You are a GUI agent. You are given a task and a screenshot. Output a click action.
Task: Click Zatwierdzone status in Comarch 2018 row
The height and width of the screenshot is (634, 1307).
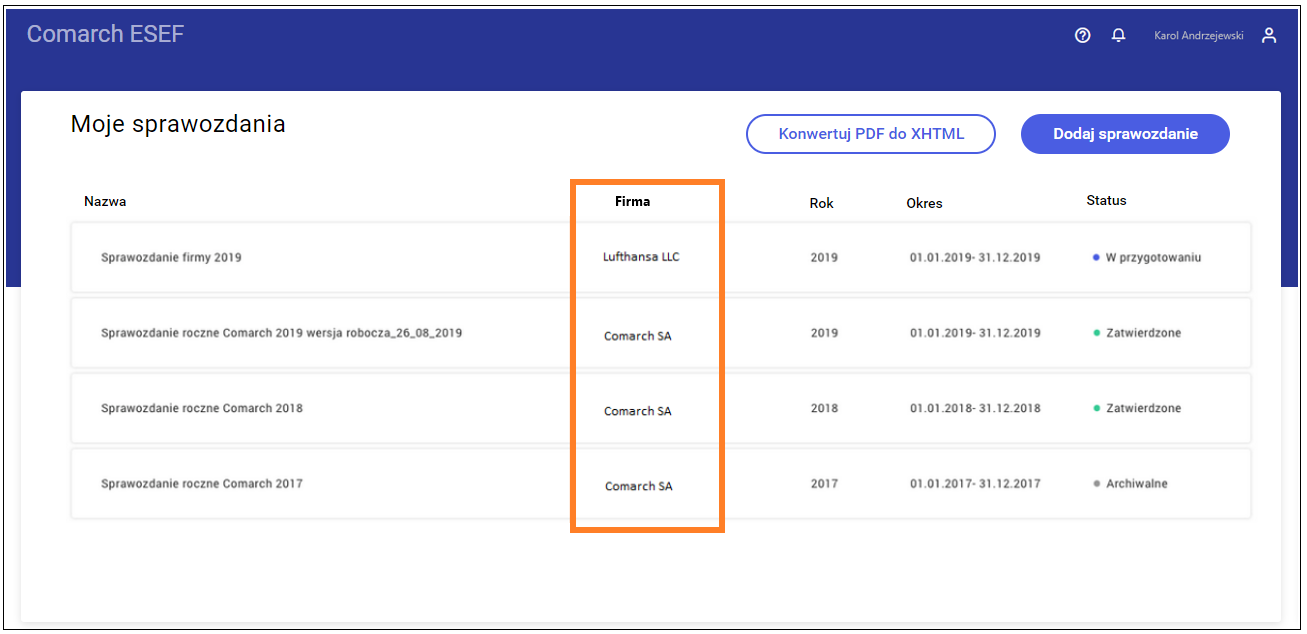point(1138,408)
